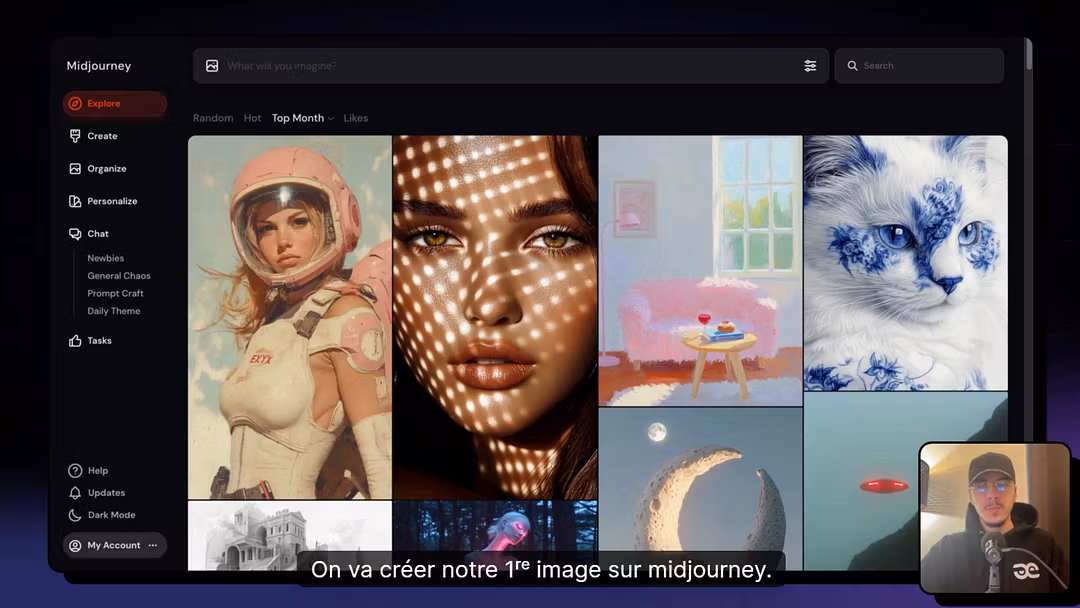
Task: Open the Daily Theme chat room
Action: point(113,311)
